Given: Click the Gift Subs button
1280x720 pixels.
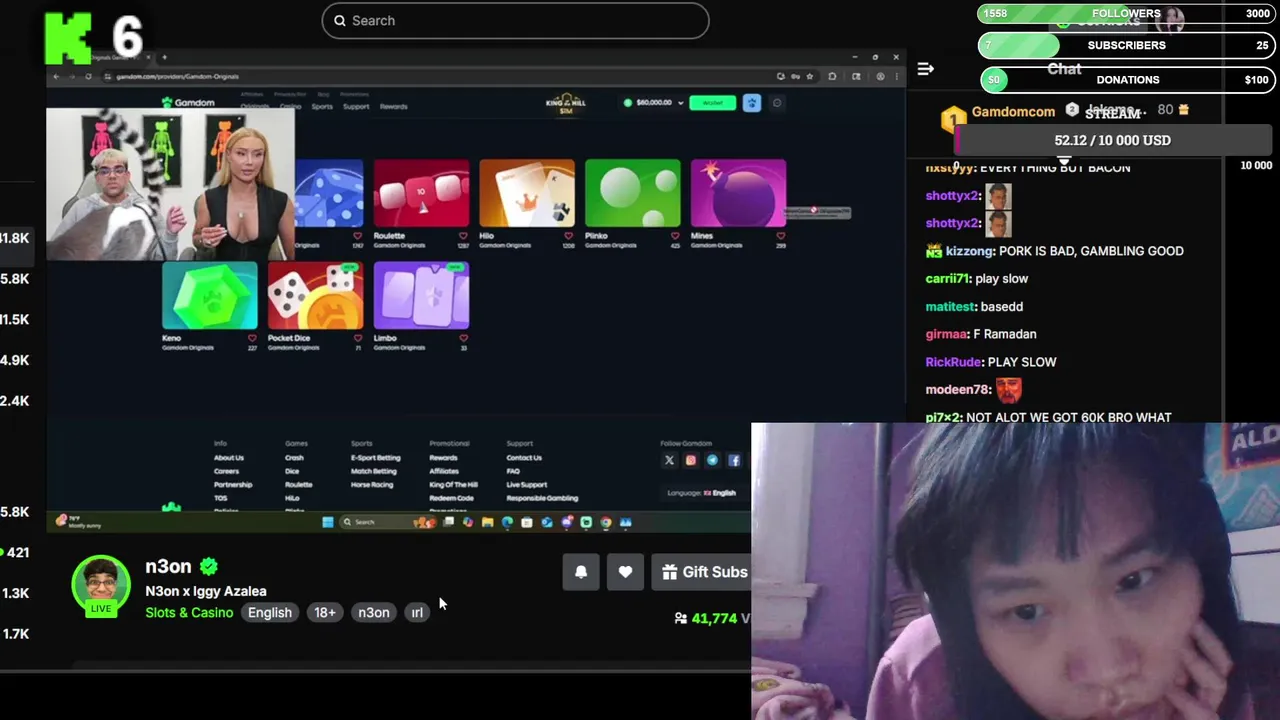Looking at the screenshot, I should 704,572.
